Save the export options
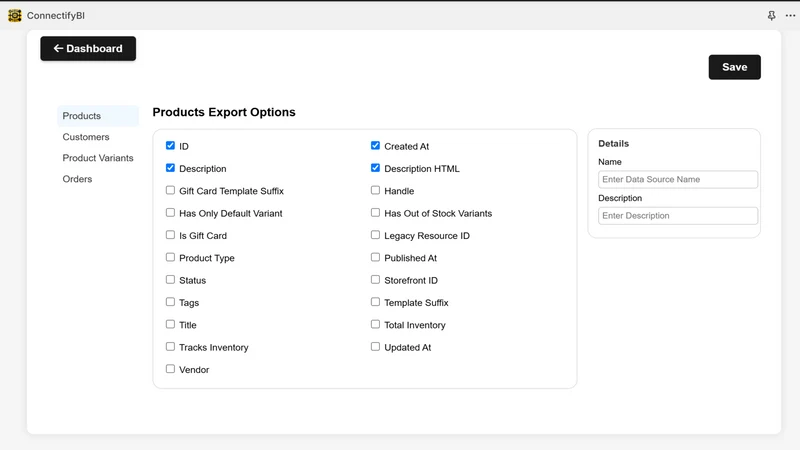The height and width of the screenshot is (450, 800). pos(734,67)
